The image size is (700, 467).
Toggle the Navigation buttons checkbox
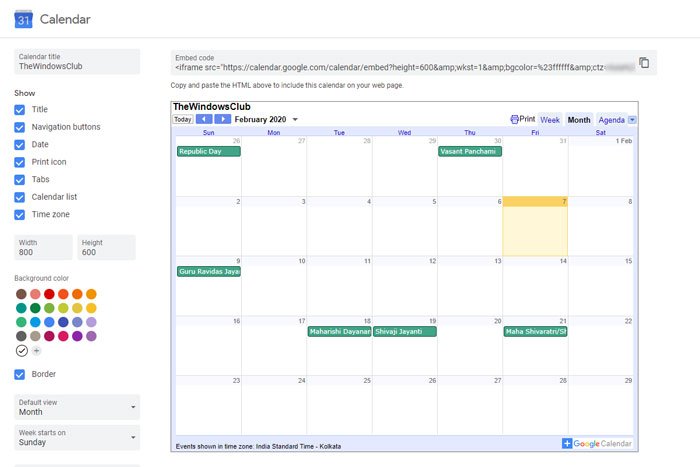coord(20,127)
